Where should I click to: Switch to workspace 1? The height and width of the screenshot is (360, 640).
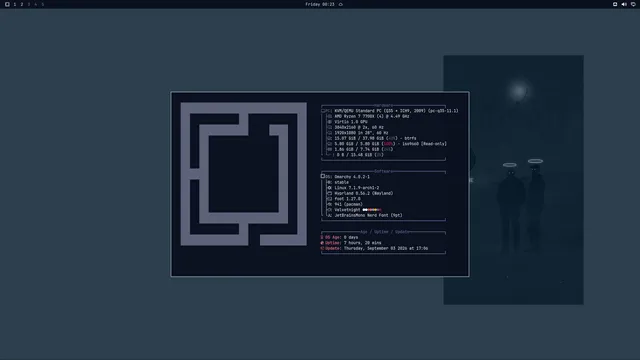pyautogui.click(x=15, y=4)
